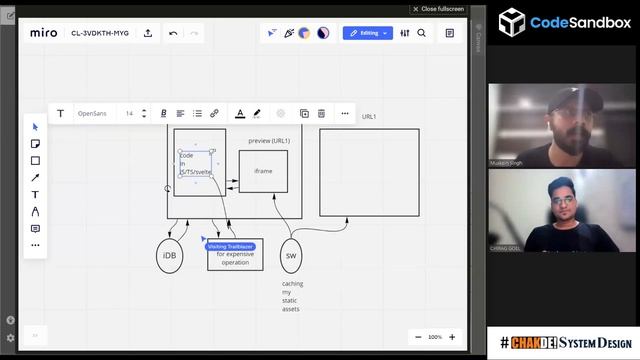This screenshot has width=640, height=360.
Task: Select the 'URL1' text label
Action: point(369,117)
